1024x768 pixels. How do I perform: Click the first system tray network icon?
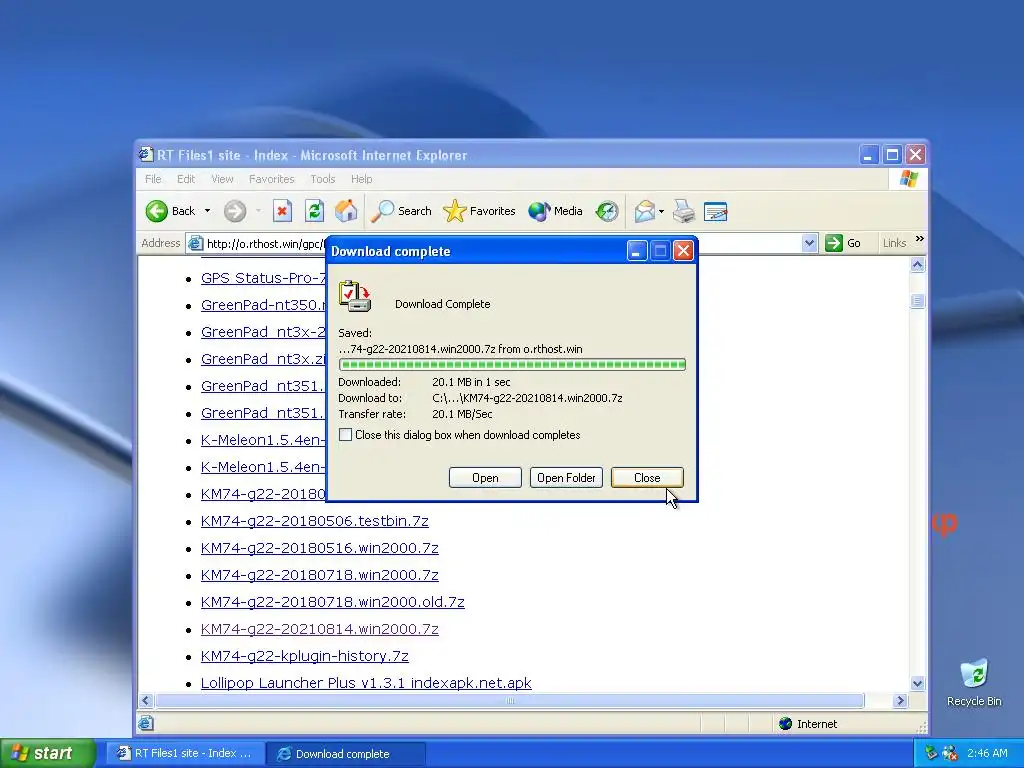(x=932, y=753)
